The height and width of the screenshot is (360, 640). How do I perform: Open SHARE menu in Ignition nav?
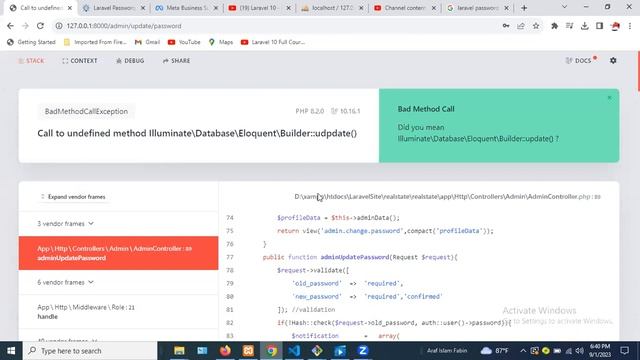click(176, 60)
